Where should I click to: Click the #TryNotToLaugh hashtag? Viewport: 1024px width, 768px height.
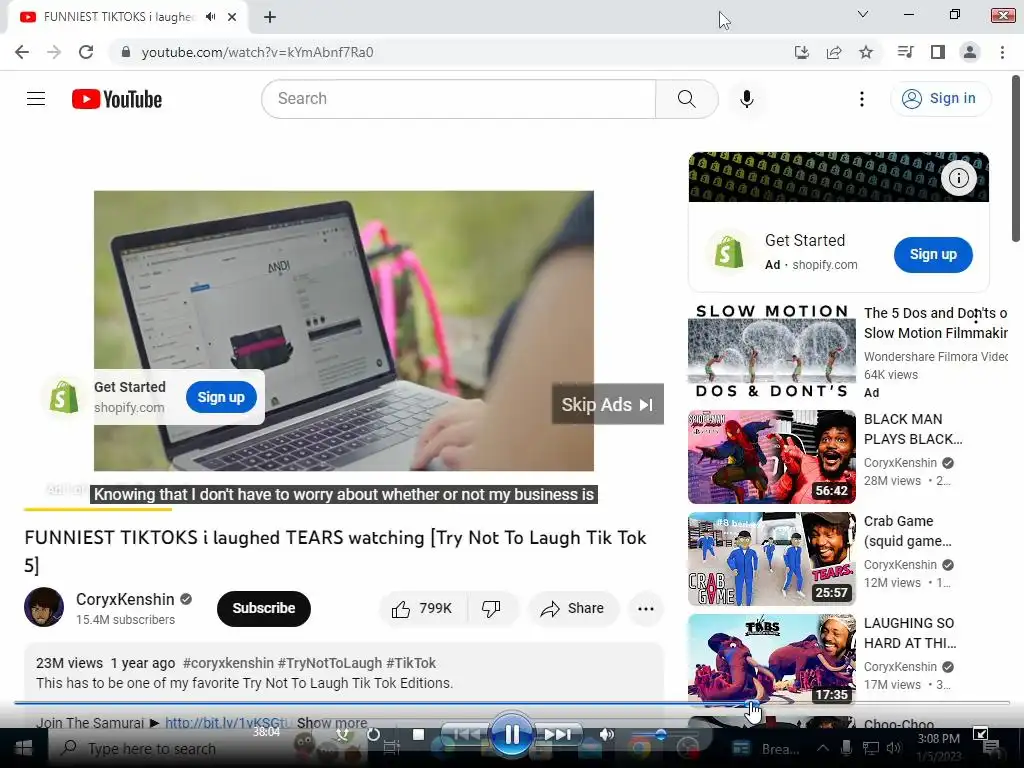point(330,663)
